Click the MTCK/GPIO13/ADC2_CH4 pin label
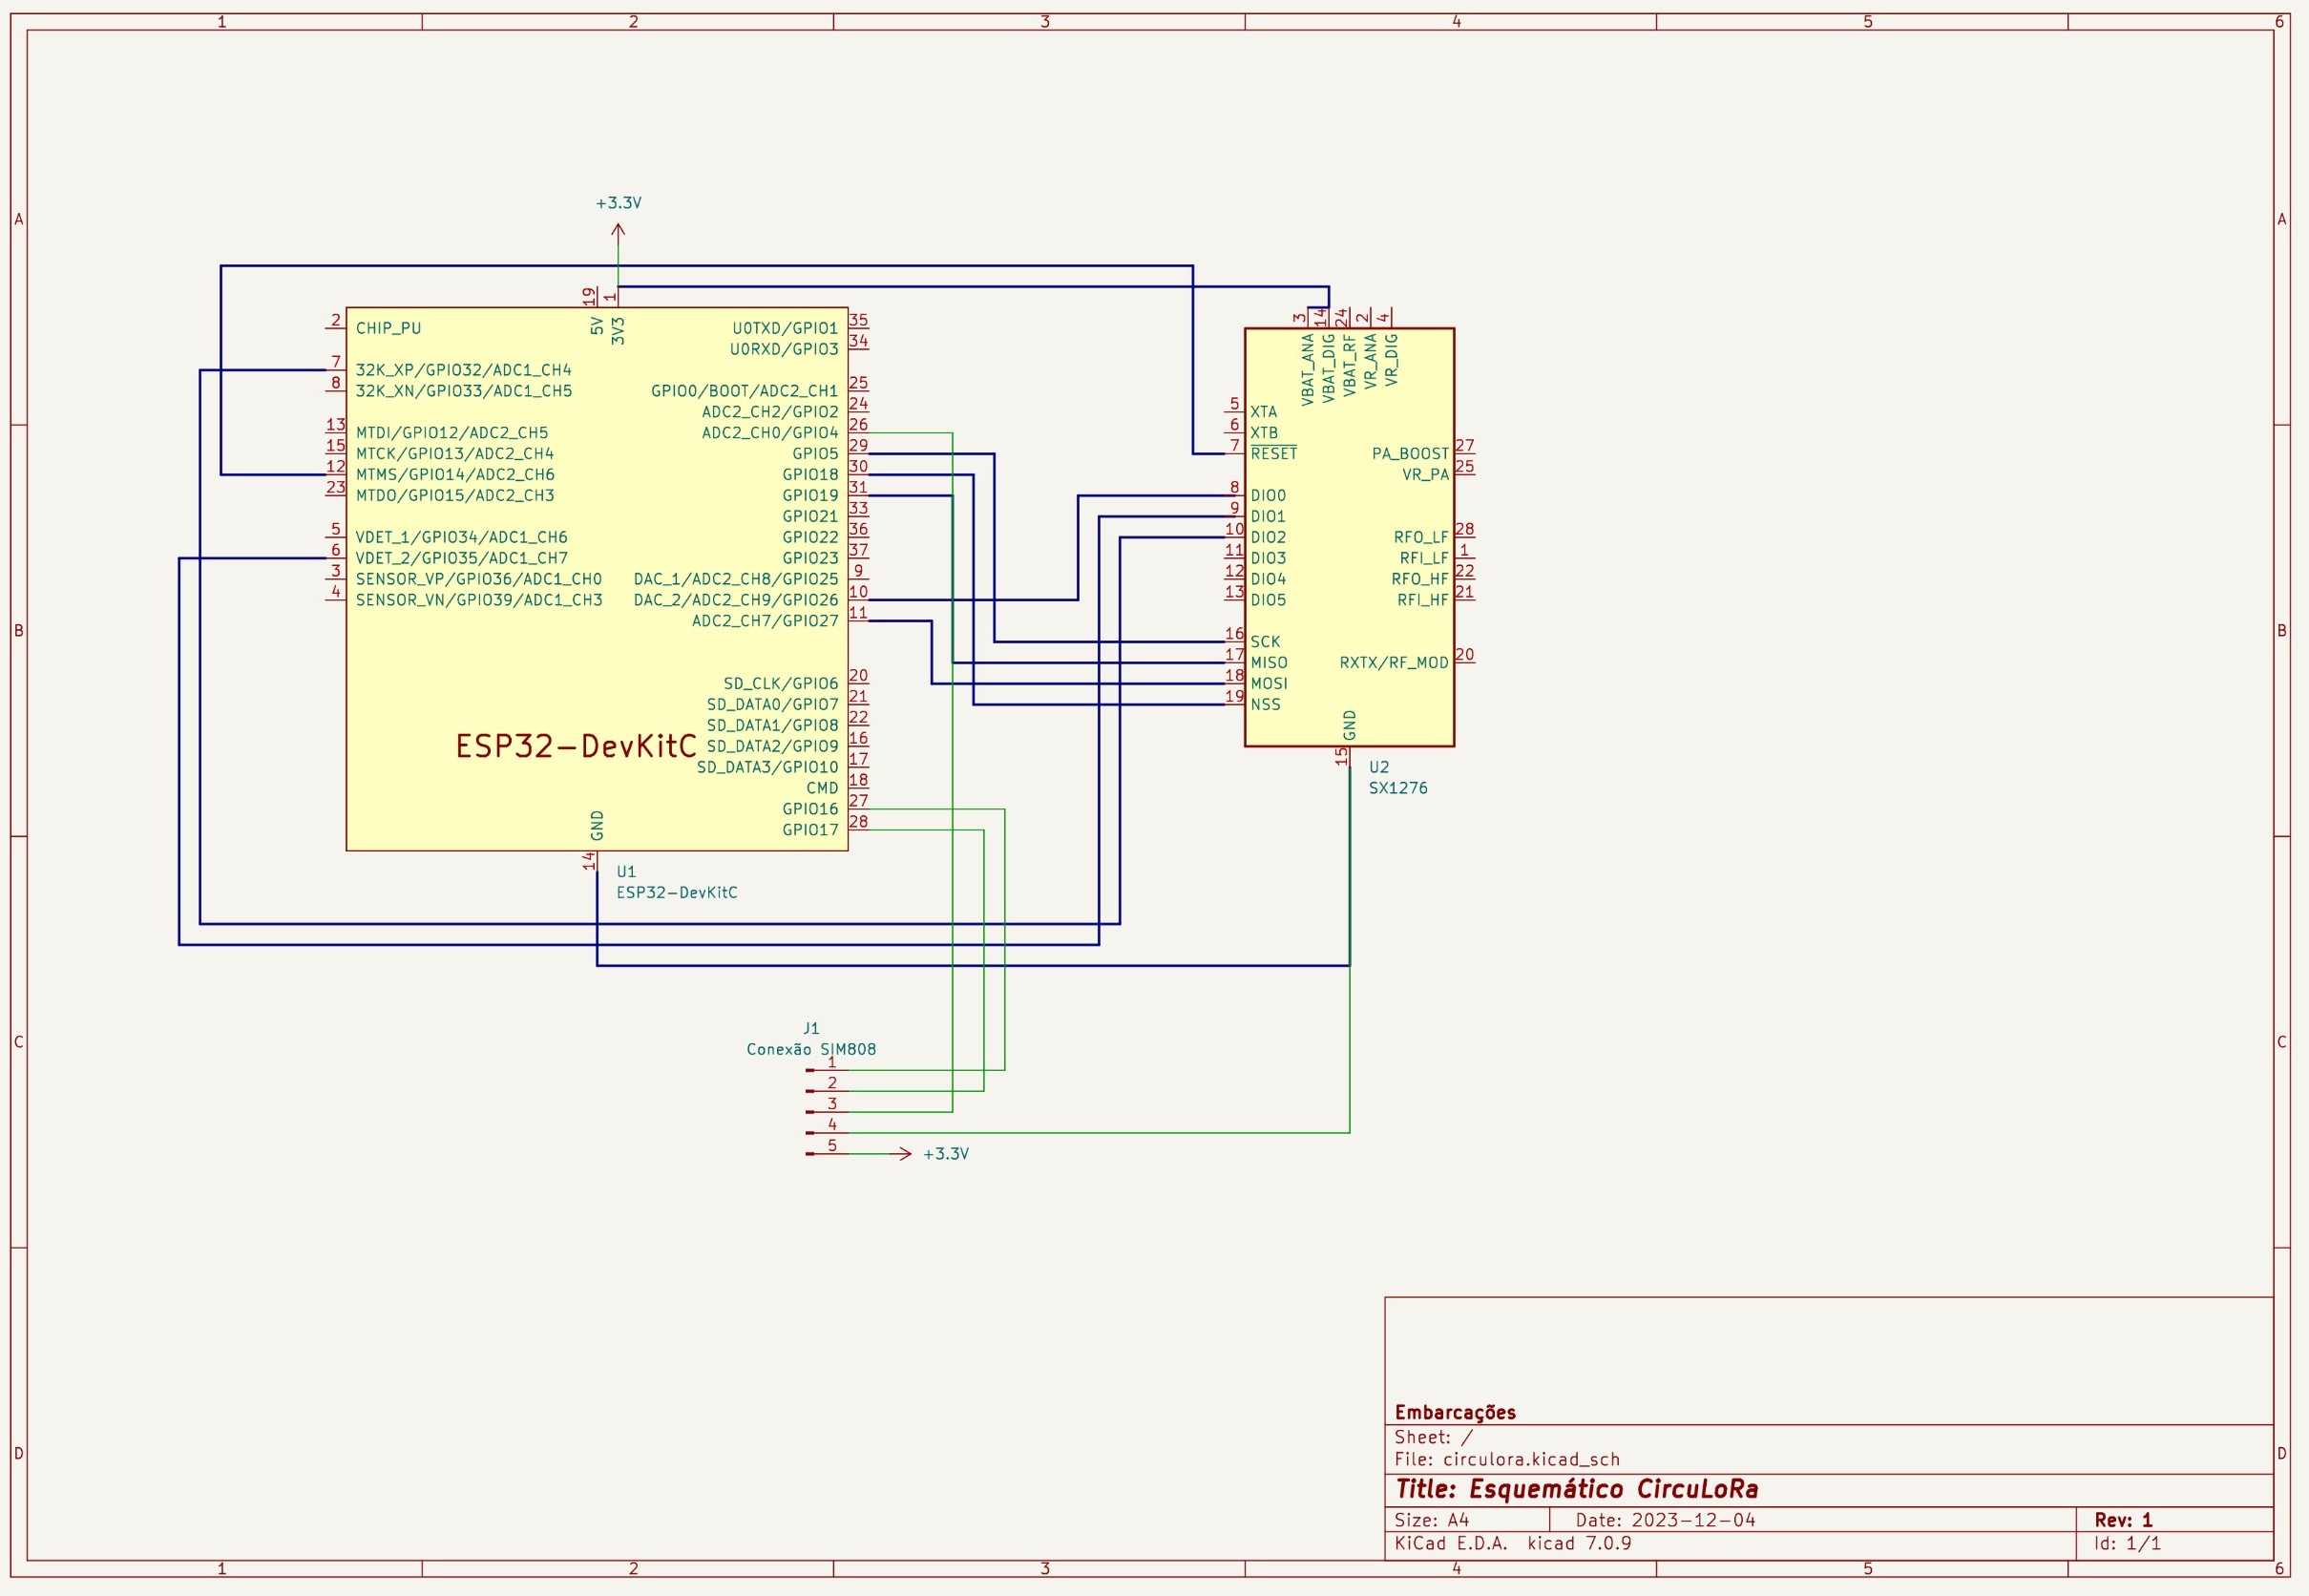This screenshot has width=2309, height=1596. pyautogui.click(x=455, y=453)
